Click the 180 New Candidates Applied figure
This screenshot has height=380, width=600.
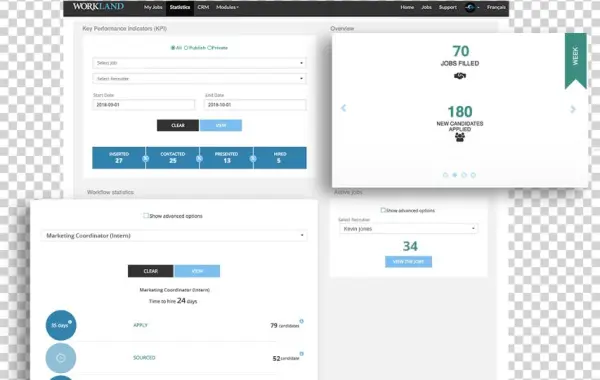point(460,112)
